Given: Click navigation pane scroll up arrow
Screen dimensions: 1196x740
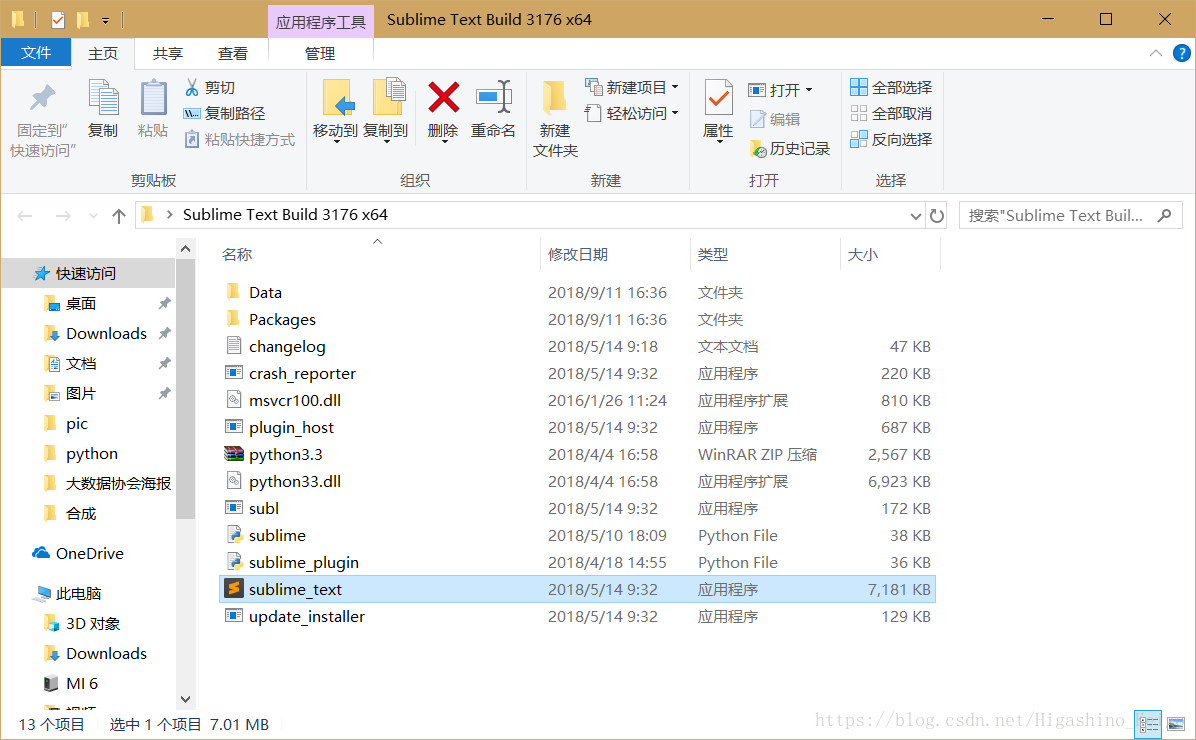Looking at the screenshot, I should tap(185, 249).
